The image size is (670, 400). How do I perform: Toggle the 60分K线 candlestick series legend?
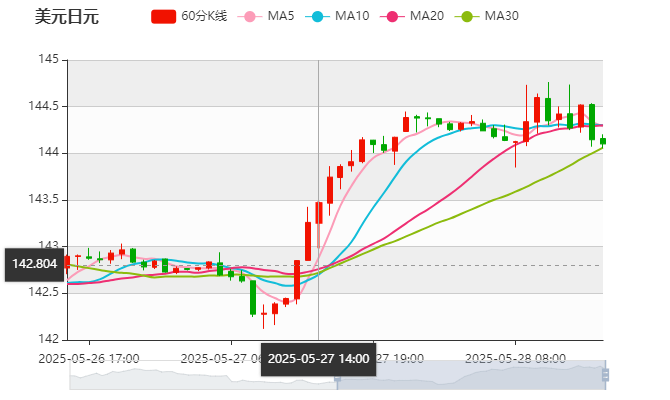click(189, 16)
